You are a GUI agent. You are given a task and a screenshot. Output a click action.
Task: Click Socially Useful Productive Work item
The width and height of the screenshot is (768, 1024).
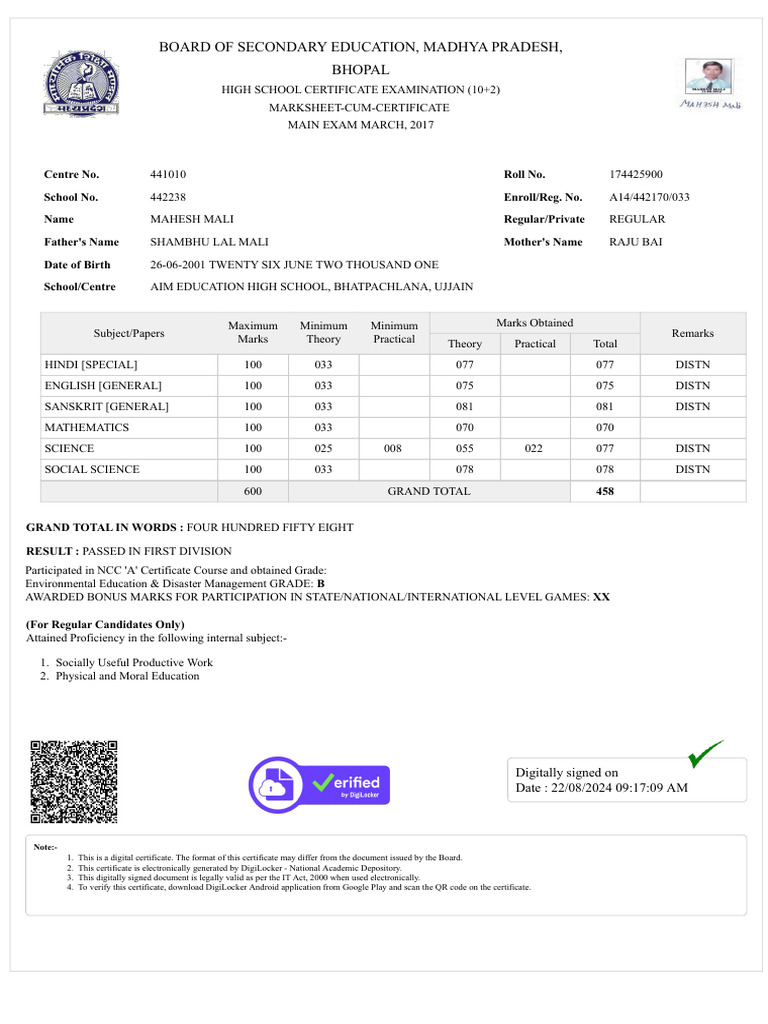tap(134, 663)
